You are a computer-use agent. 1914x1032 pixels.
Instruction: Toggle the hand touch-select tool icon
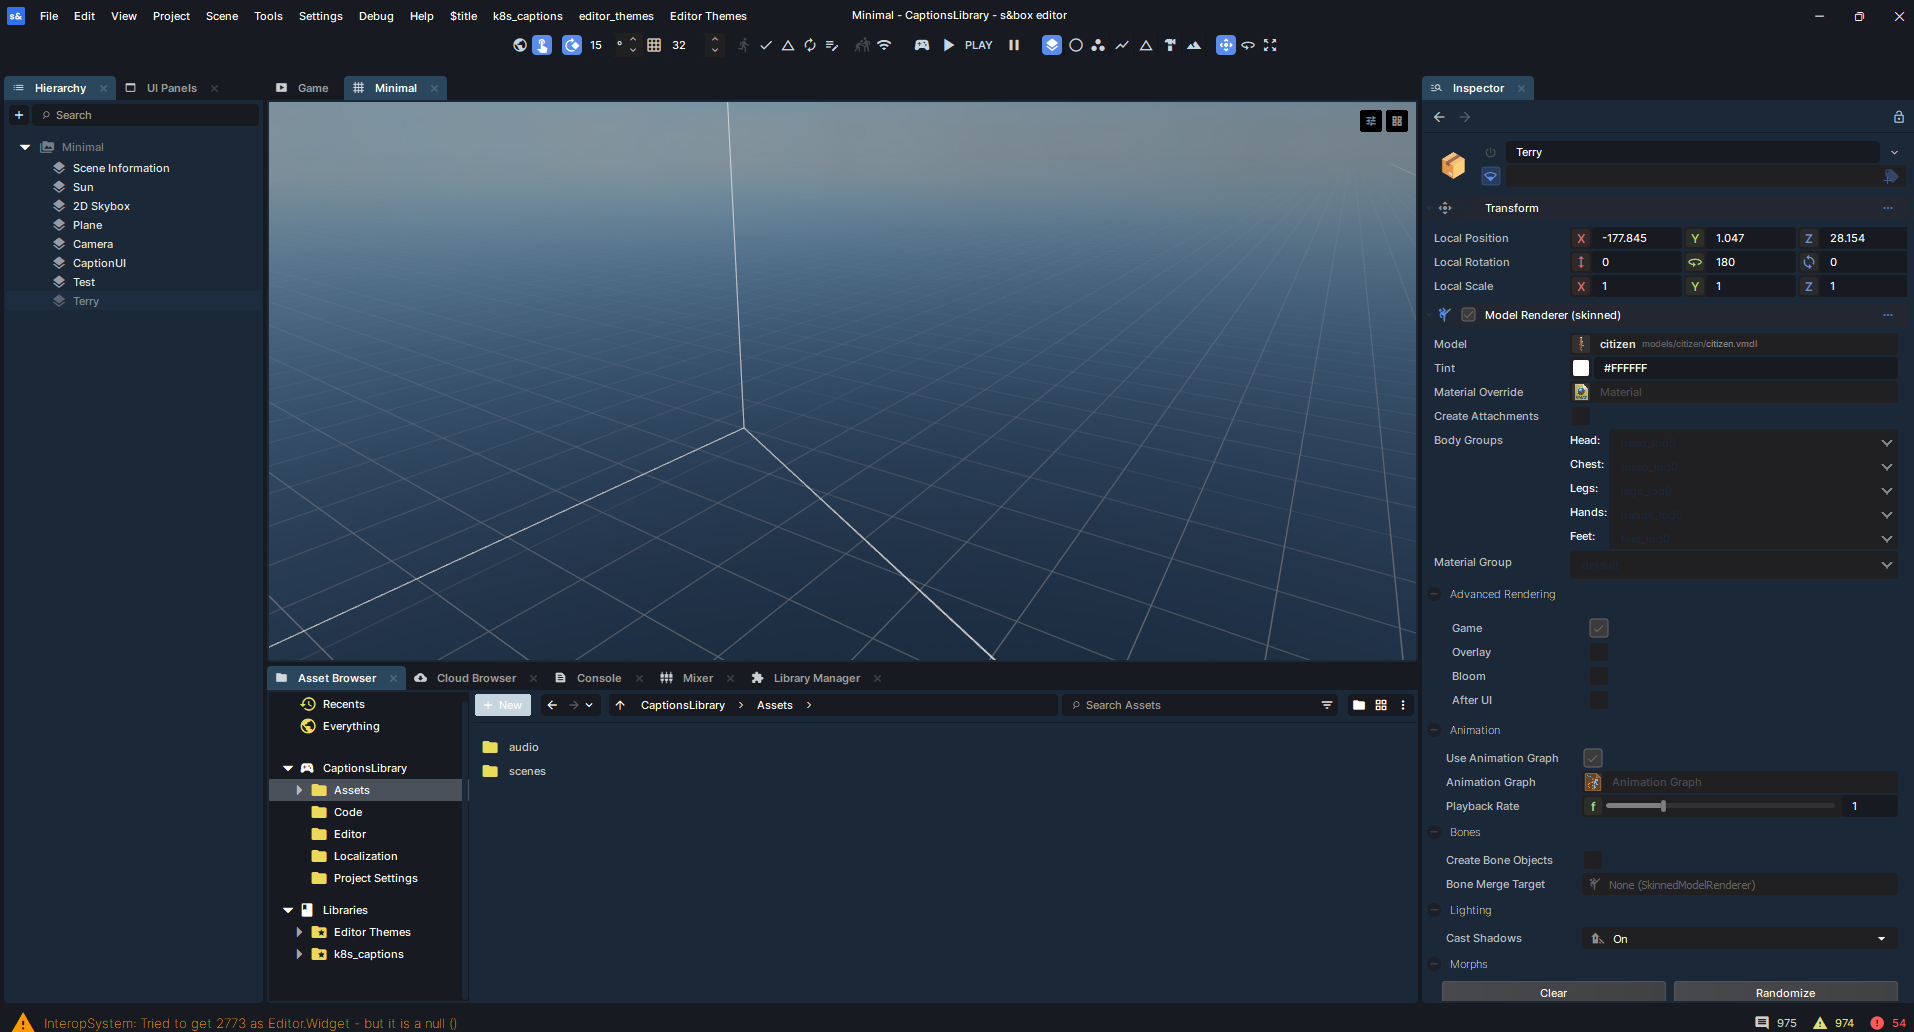tap(542, 45)
